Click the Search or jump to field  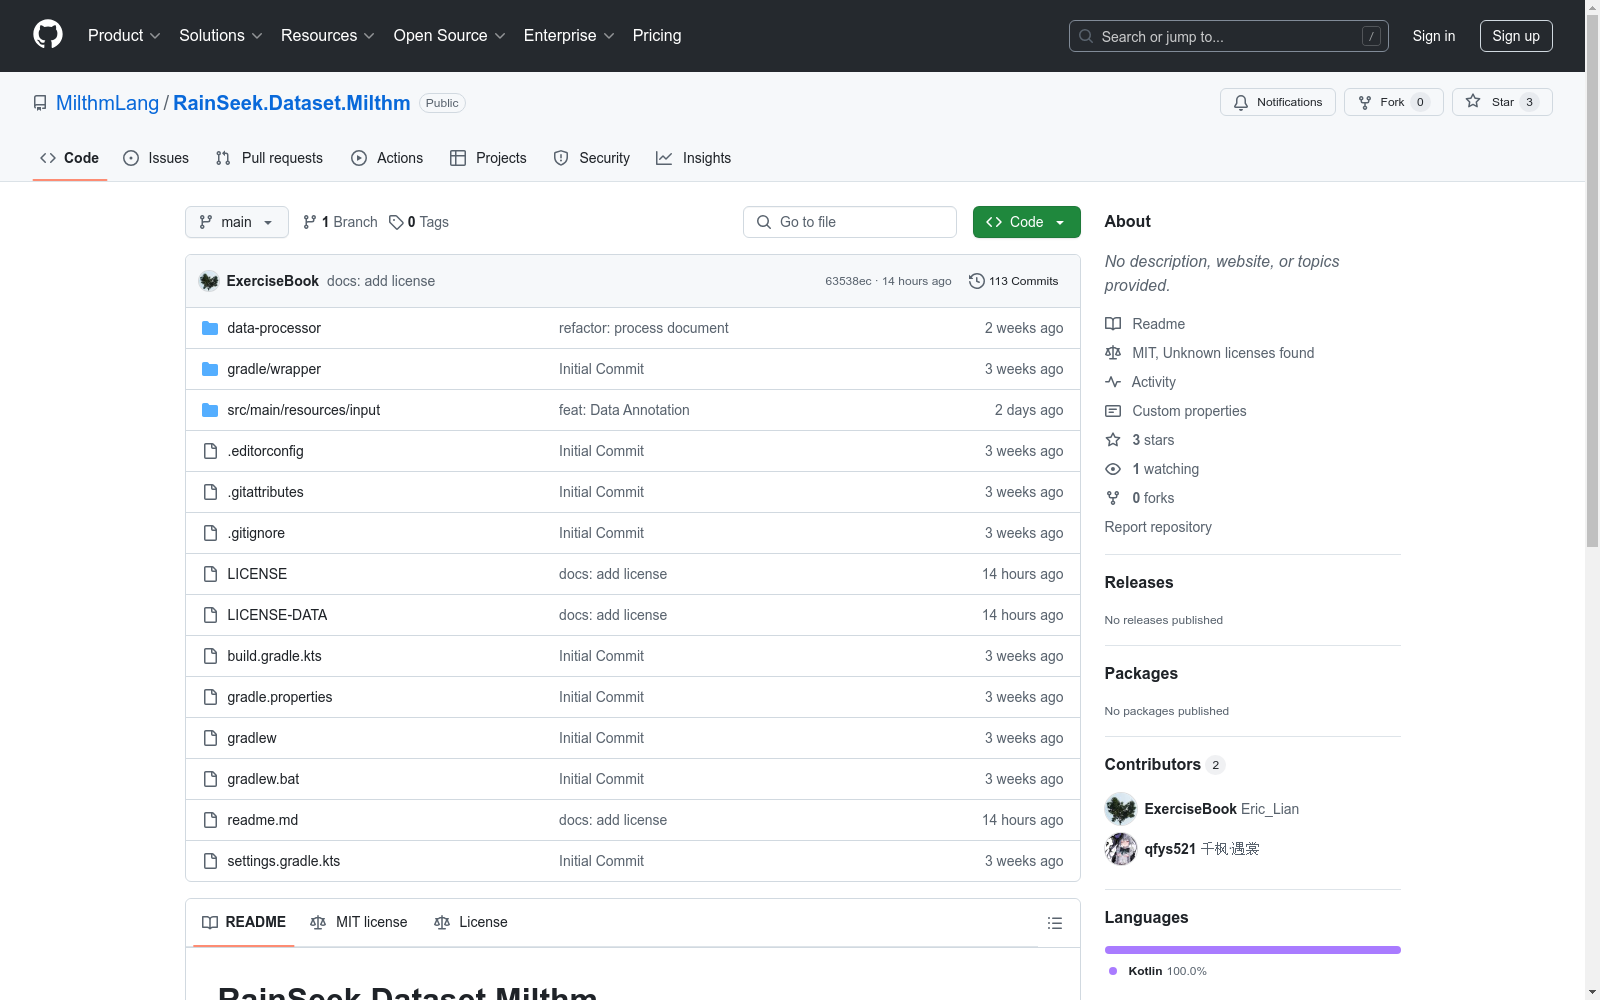pyautogui.click(x=1229, y=36)
